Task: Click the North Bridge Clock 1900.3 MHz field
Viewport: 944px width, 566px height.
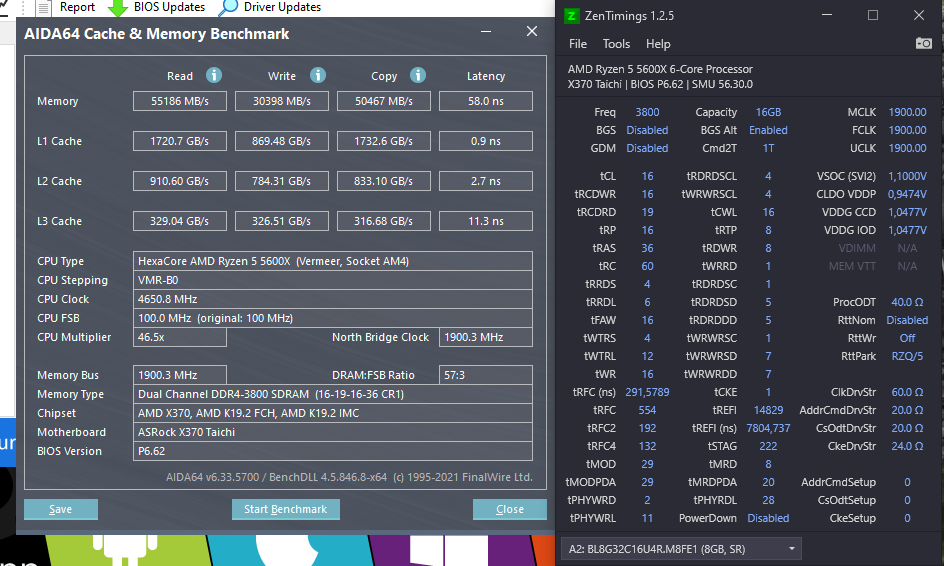Action: [486, 337]
